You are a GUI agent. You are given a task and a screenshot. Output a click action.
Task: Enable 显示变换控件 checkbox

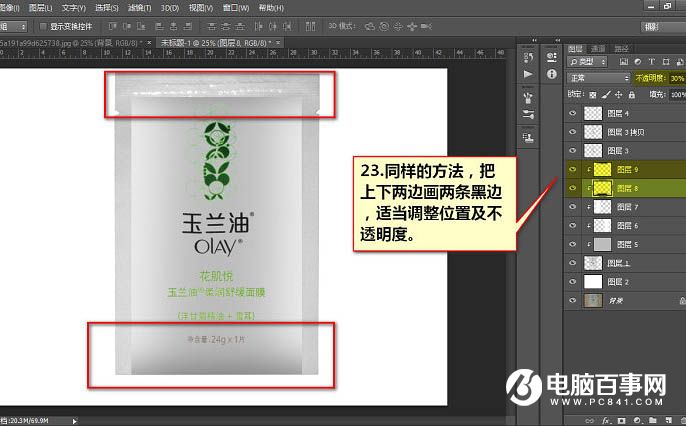click(x=43, y=27)
